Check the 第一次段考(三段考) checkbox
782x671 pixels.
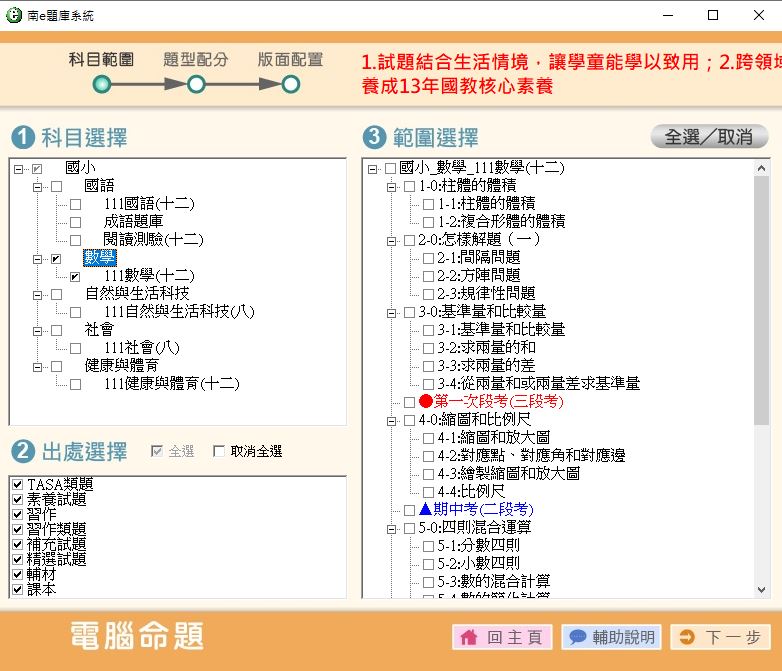pos(409,402)
